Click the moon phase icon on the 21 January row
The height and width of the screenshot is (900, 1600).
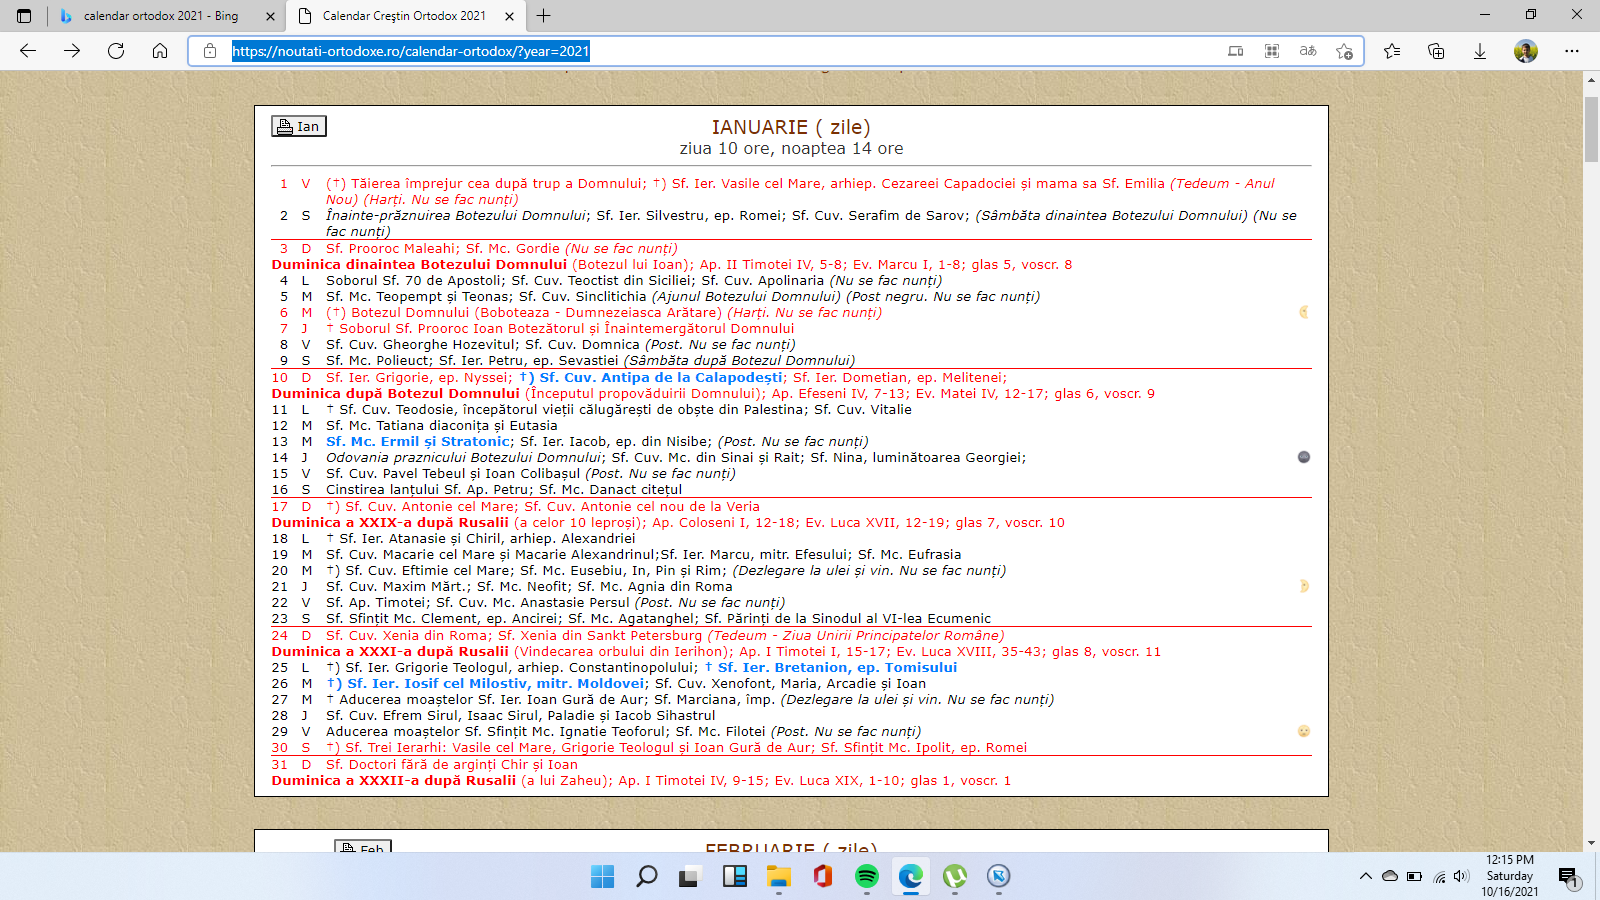(1303, 586)
